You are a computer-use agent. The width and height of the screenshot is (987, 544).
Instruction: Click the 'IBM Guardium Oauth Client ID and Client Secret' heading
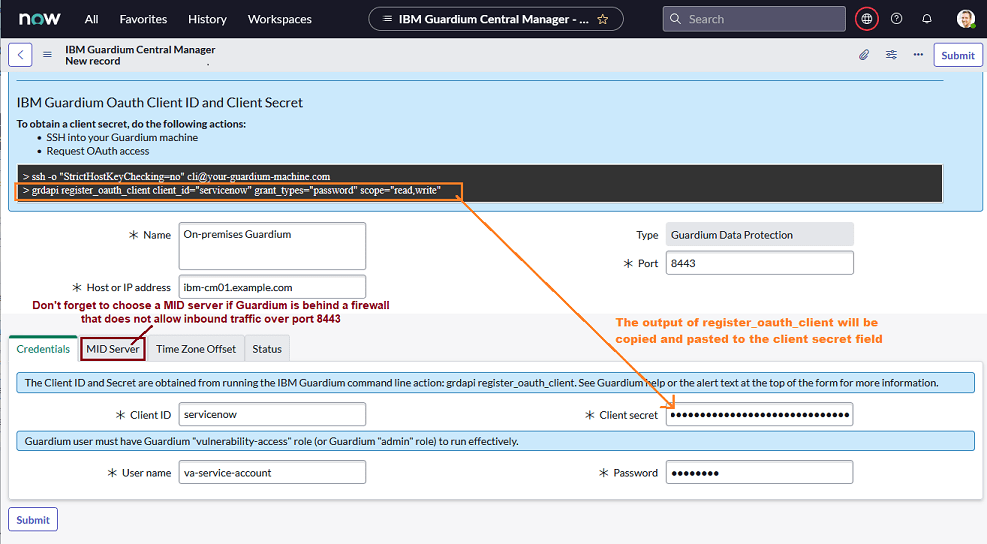coord(159,102)
